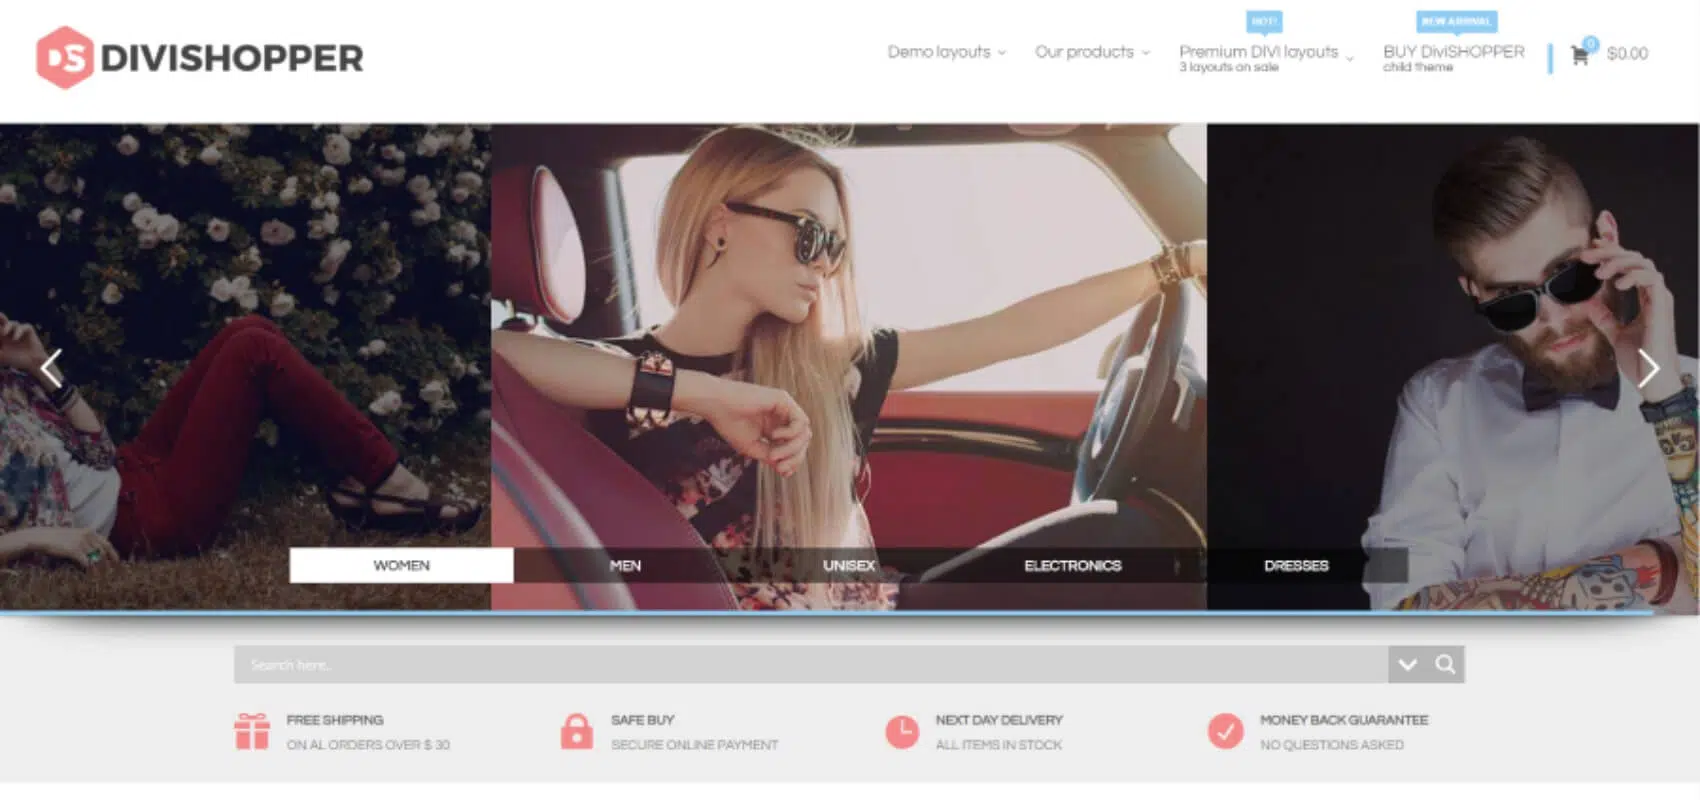Switch to the ELECTRONICS slider tab
This screenshot has height=800, width=1700.
1073,565
